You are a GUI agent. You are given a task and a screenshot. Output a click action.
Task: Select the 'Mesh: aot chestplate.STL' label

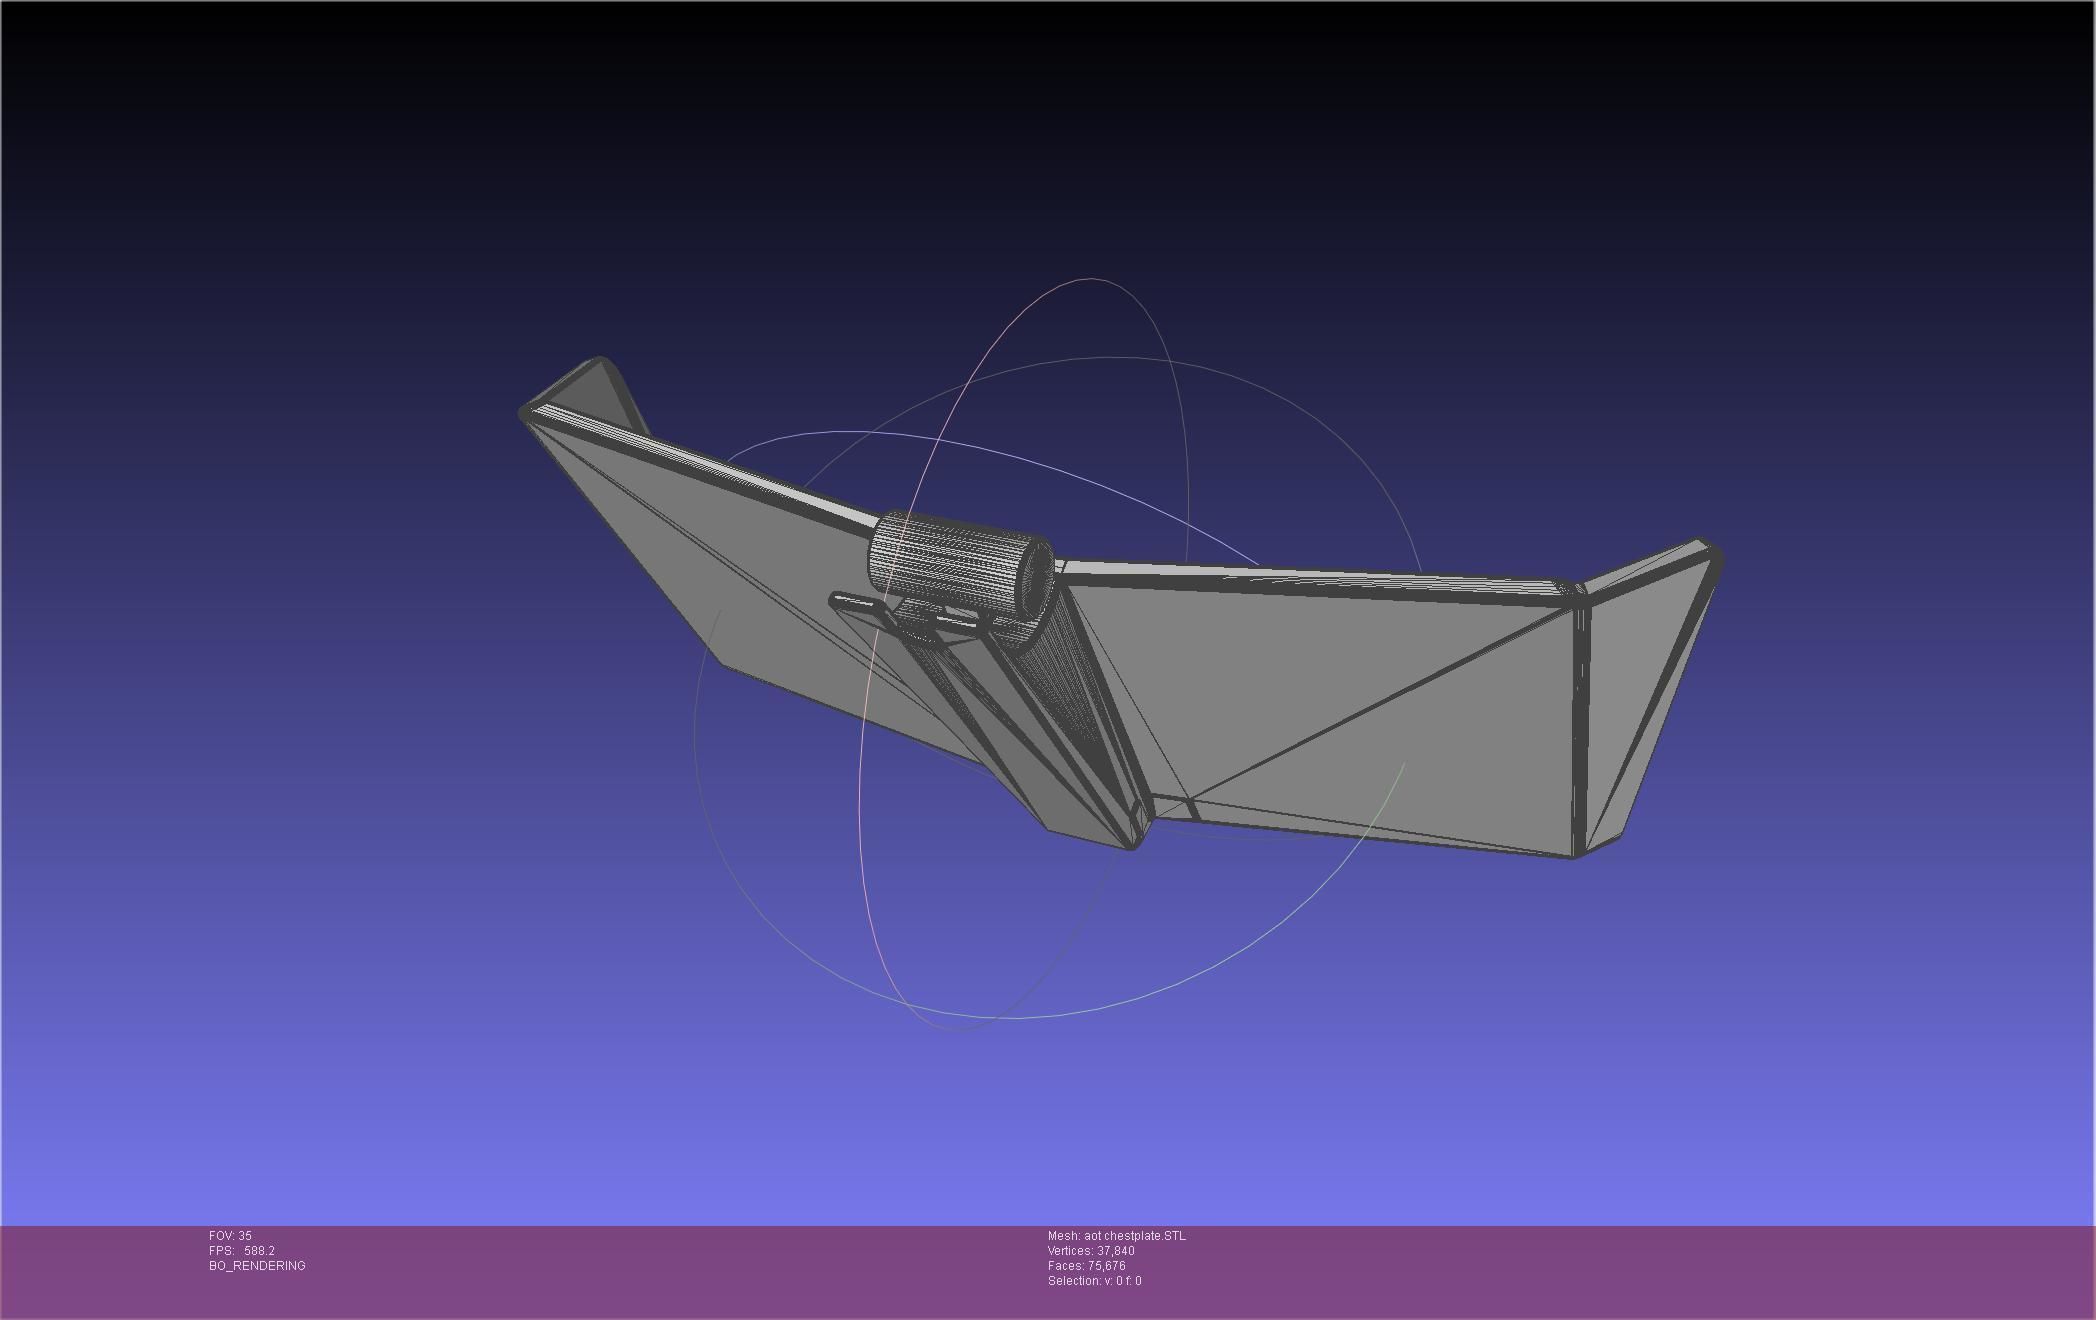click(x=1117, y=1236)
